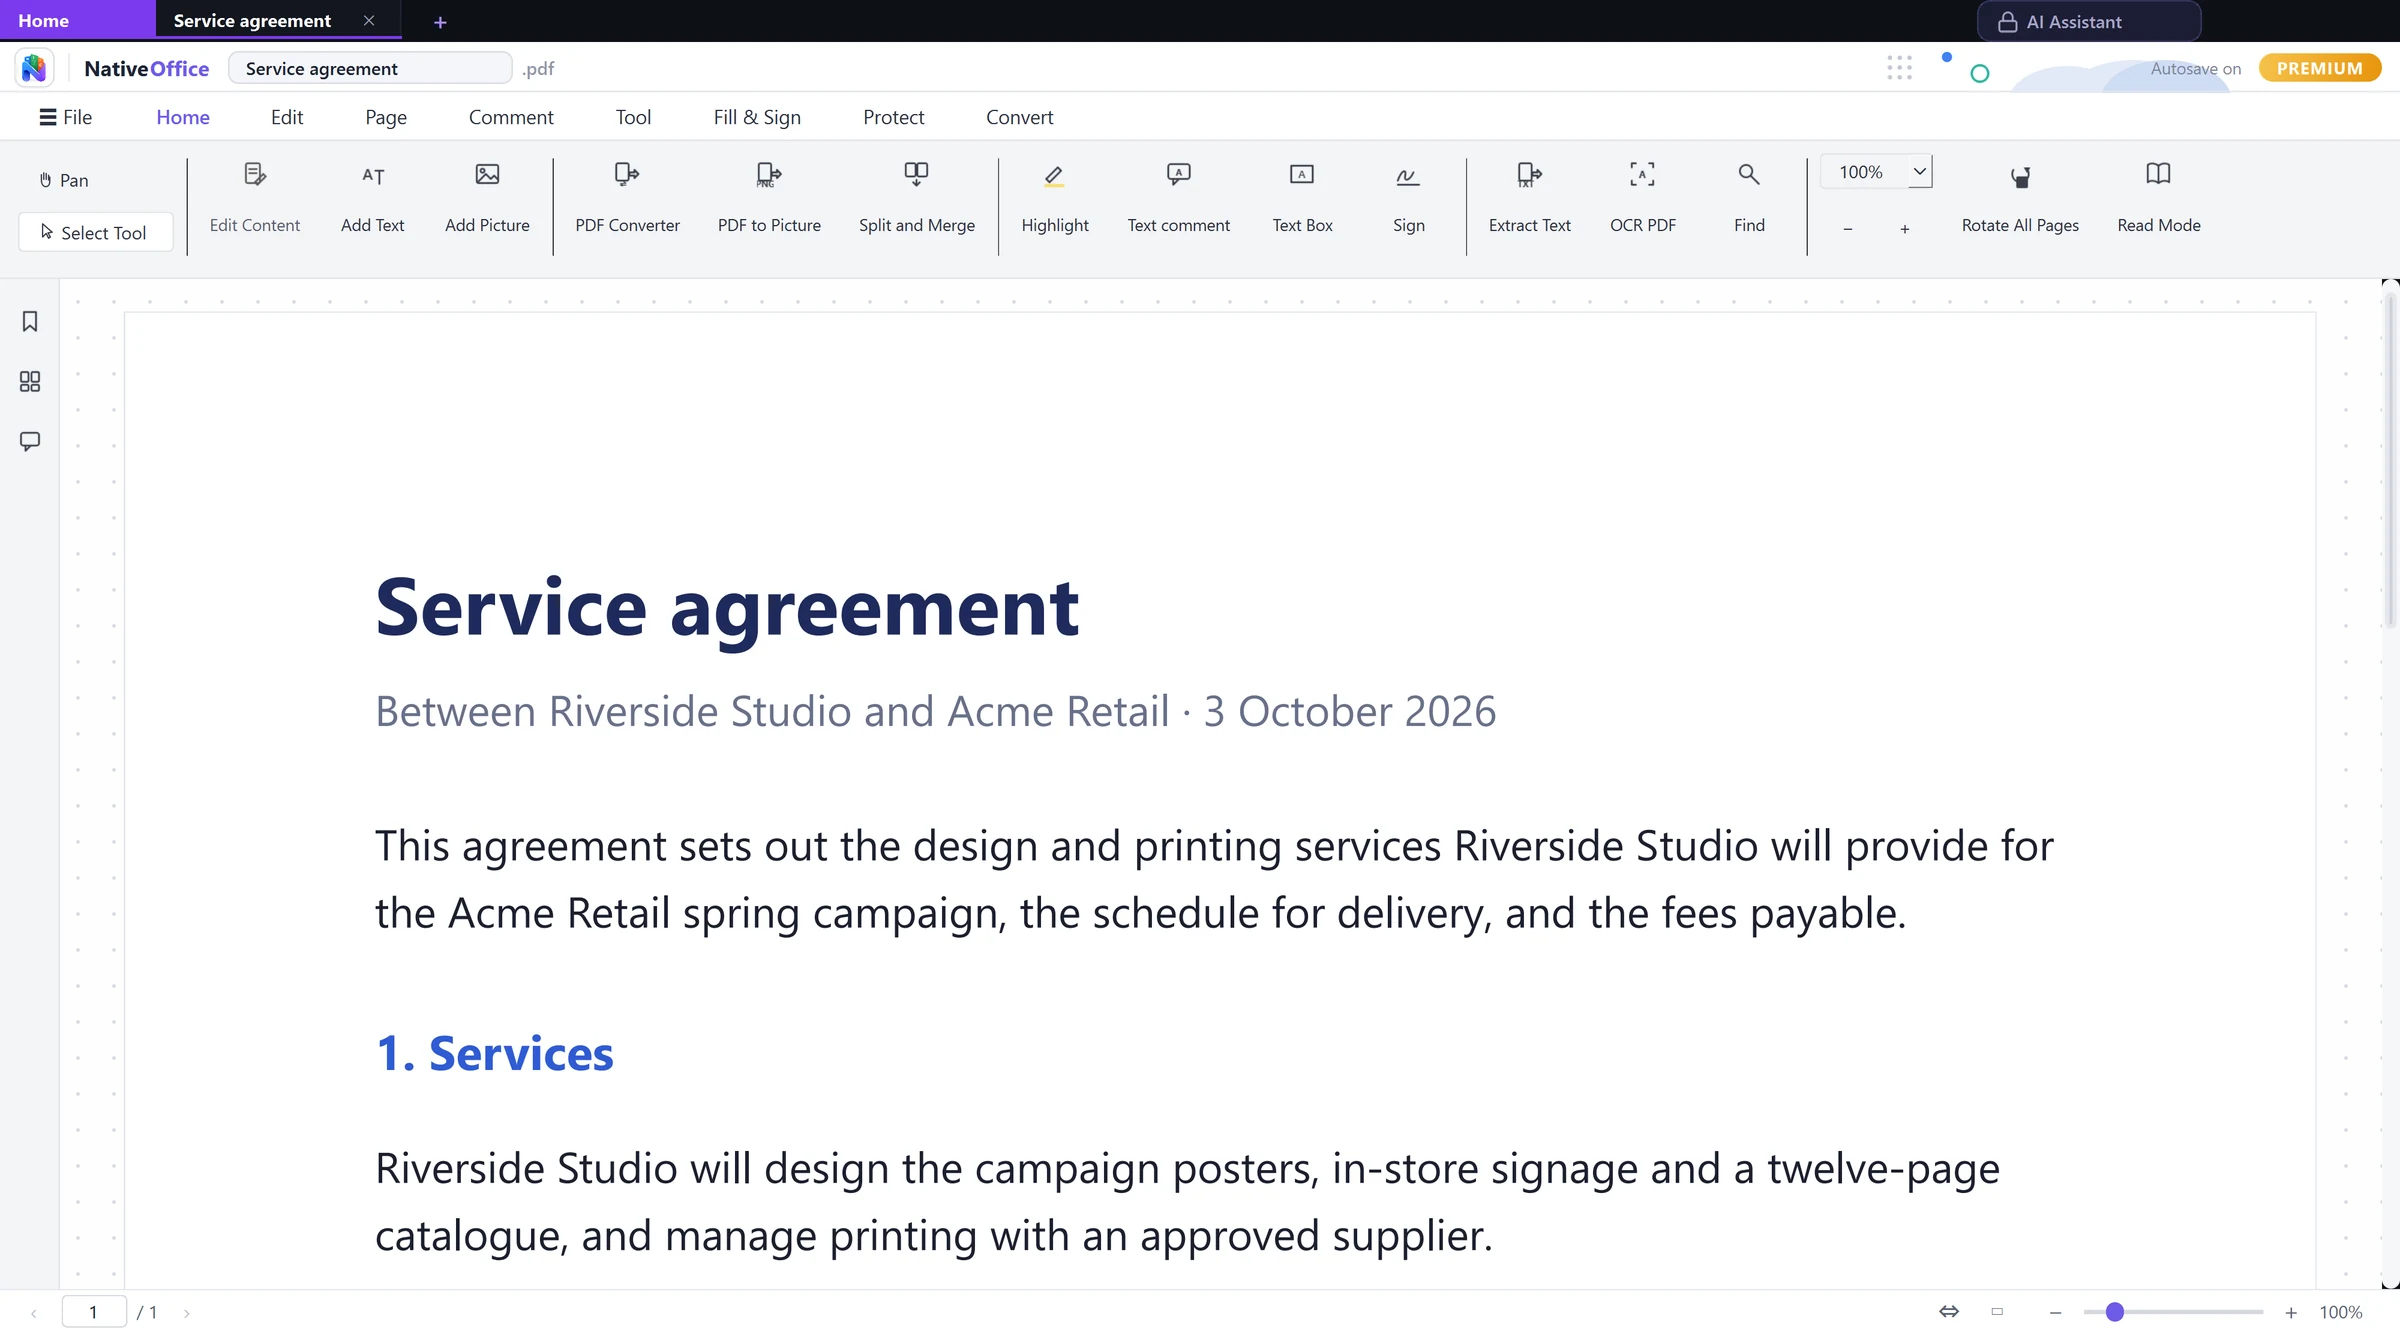Rotate All Pages
The width and height of the screenshot is (2400, 1334).
2020,198
